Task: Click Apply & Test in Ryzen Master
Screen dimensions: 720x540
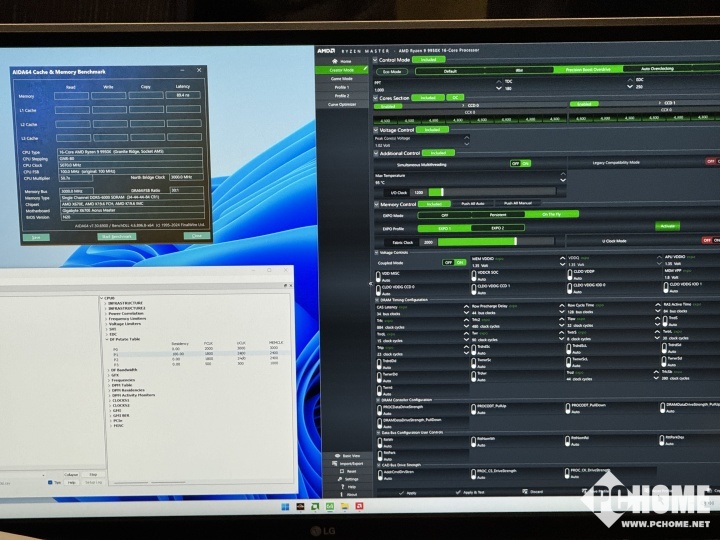Action: pyautogui.click(x=469, y=492)
